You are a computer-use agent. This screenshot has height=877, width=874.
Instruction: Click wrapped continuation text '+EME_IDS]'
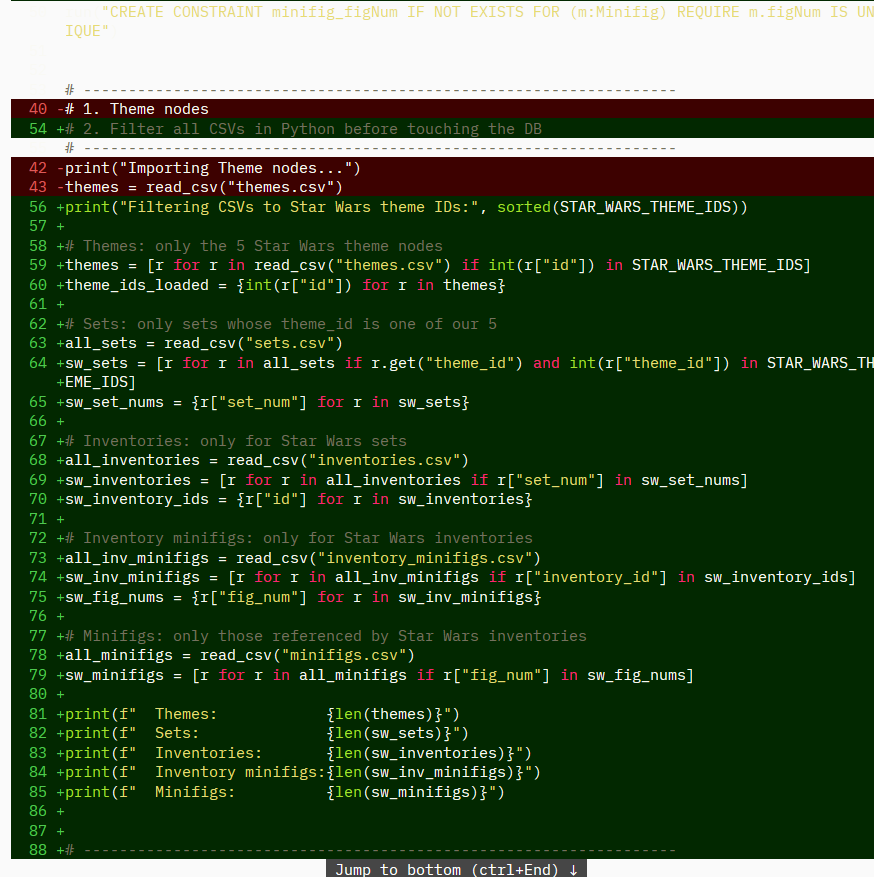click(x=96, y=383)
